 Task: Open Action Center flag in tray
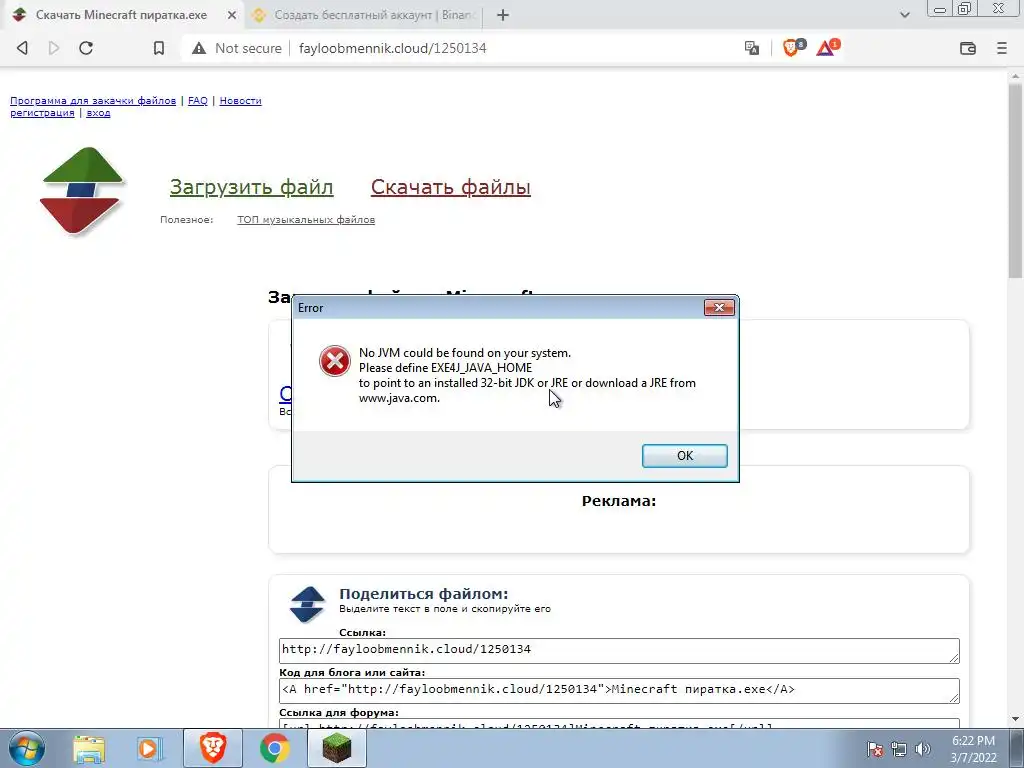pyautogui.click(x=875, y=749)
